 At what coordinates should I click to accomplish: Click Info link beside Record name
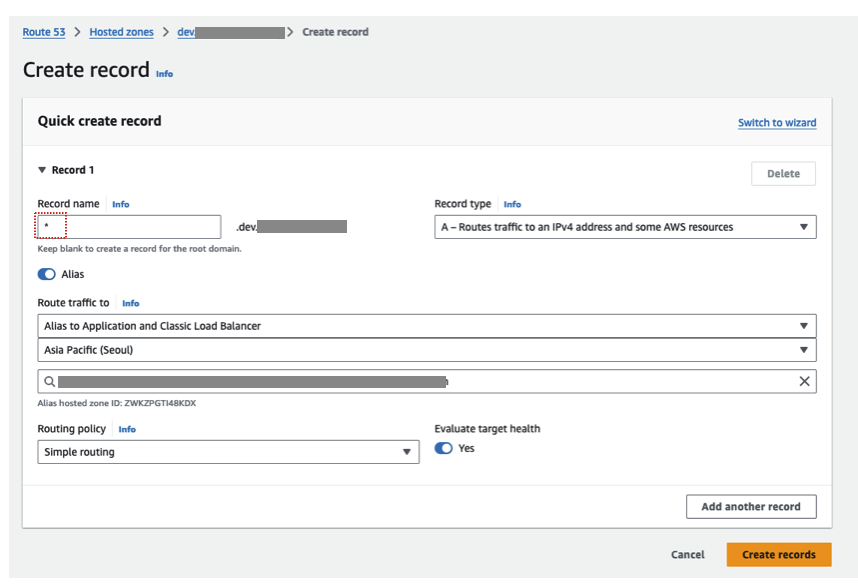click(x=121, y=204)
